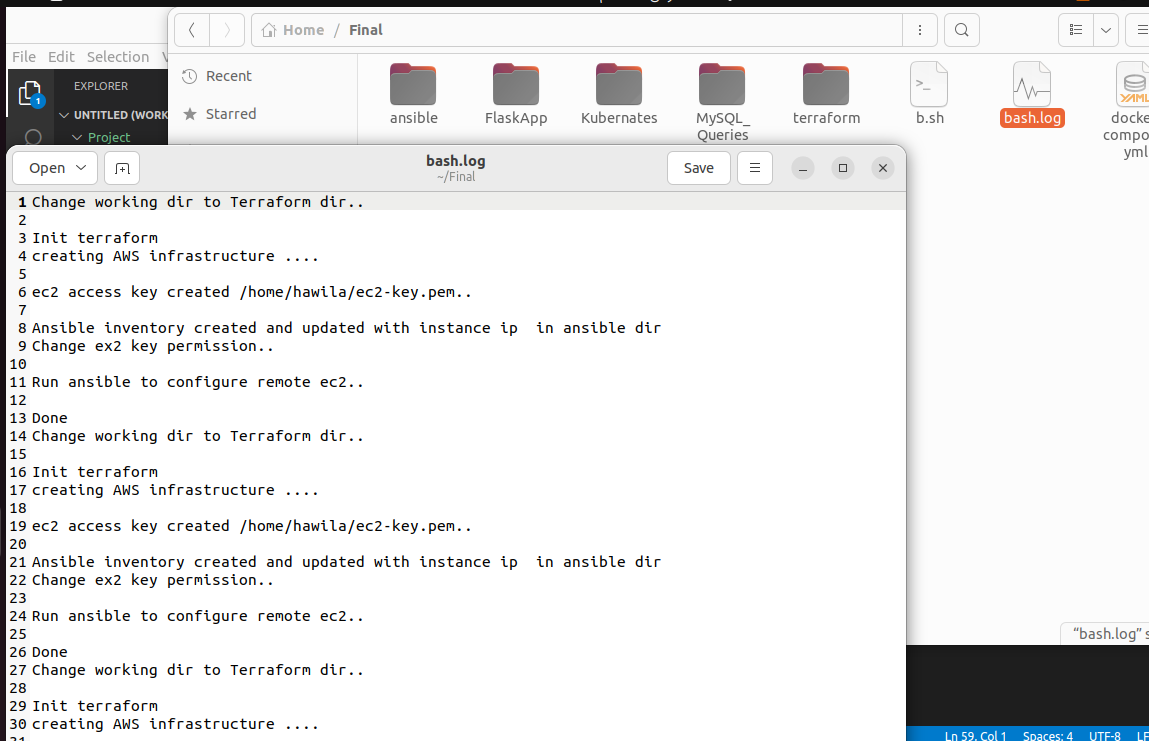Minimize the bash.log editor window
This screenshot has height=741, width=1149.
pyautogui.click(x=803, y=169)
